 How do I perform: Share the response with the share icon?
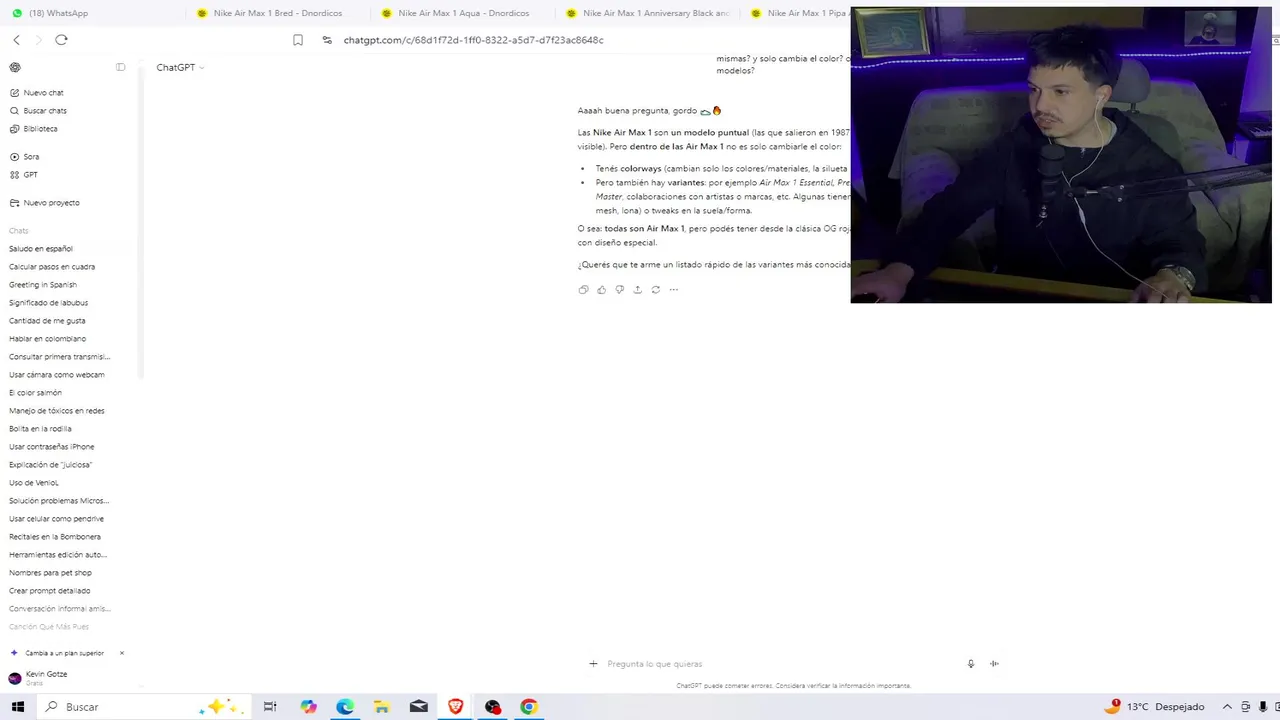point(637,290)
